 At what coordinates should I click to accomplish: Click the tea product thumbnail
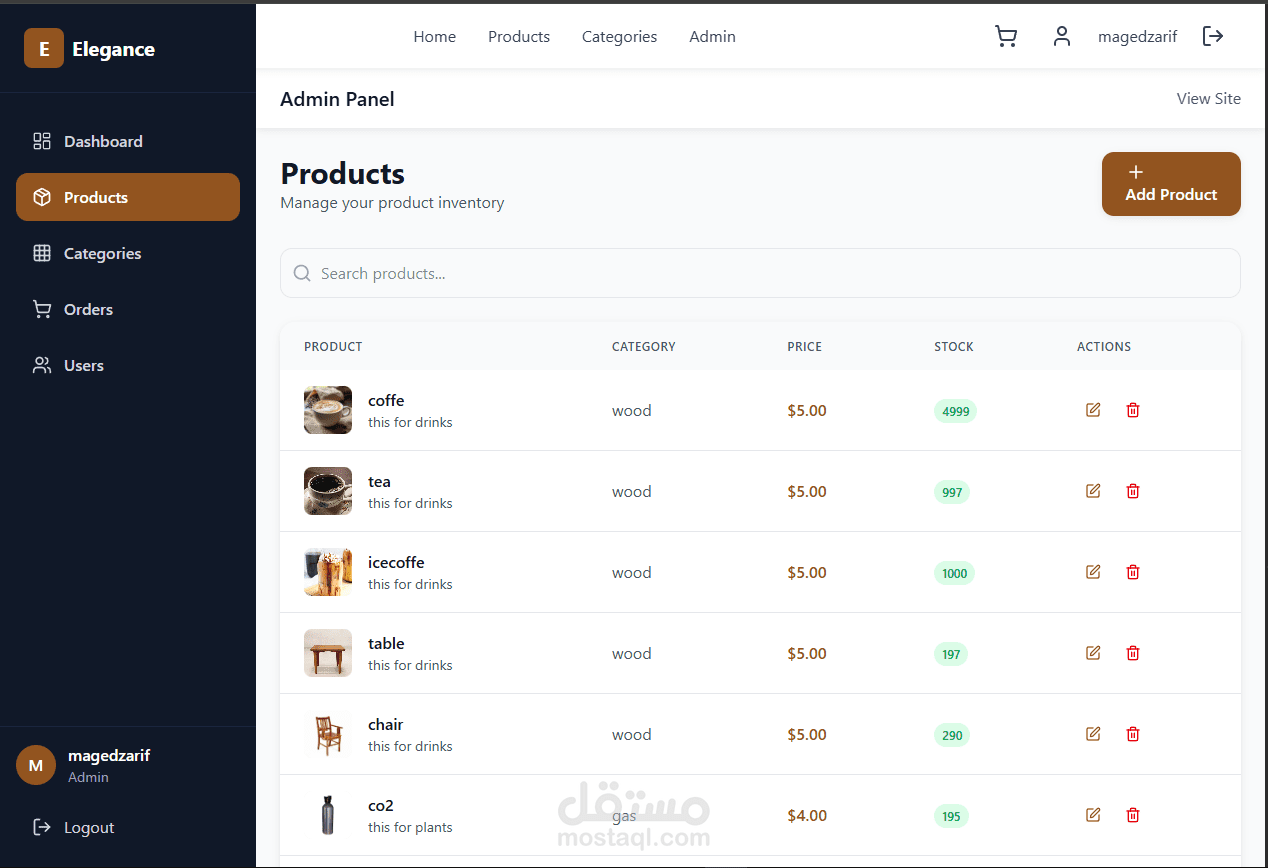pyautogui.click(x=328, y=491)
